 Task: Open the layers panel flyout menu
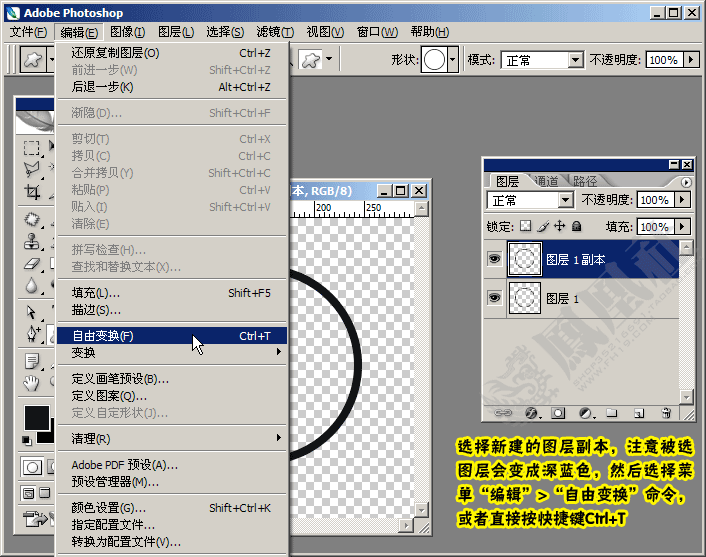686,182
